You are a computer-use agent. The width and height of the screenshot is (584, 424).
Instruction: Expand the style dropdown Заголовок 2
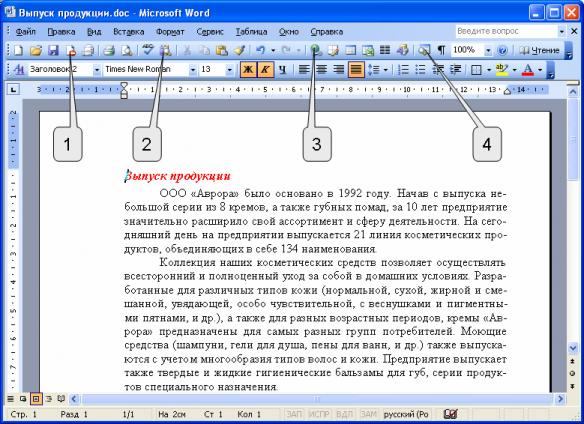click(x=97, y=70)
